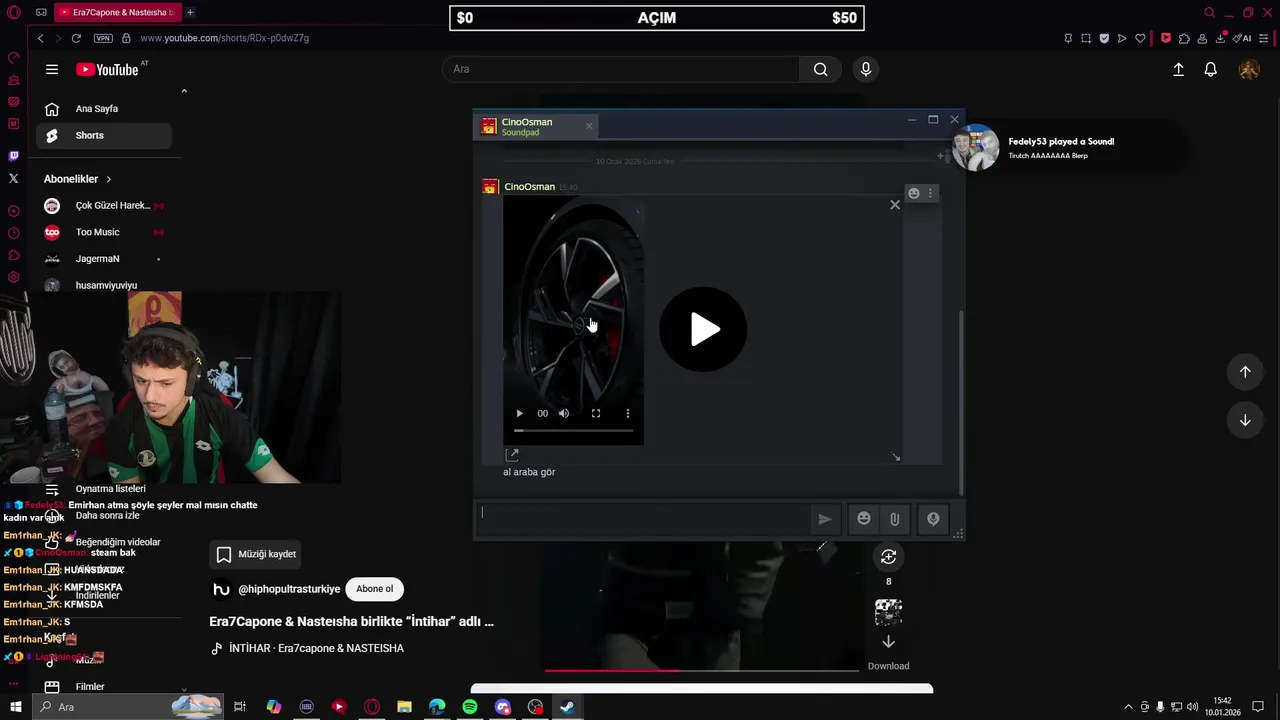Attach a file in Steam chat

[x=895, y=519]
